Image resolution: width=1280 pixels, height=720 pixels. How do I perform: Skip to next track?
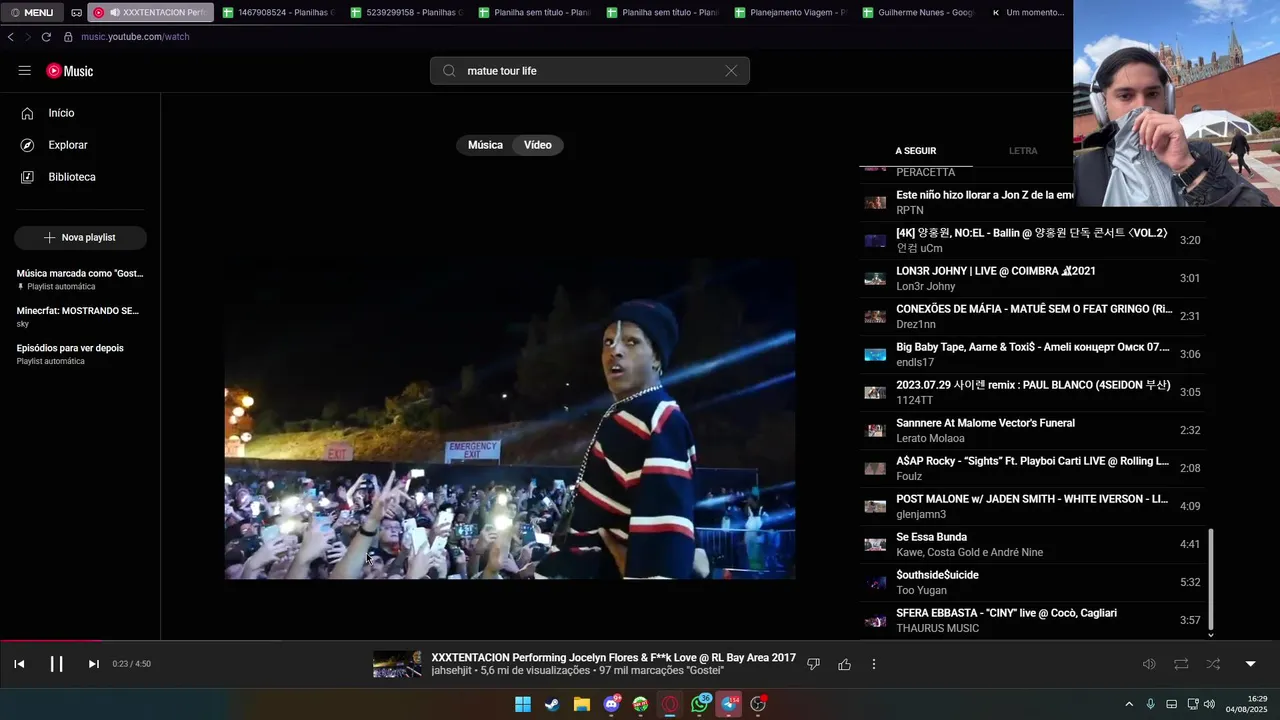(93, 664)
